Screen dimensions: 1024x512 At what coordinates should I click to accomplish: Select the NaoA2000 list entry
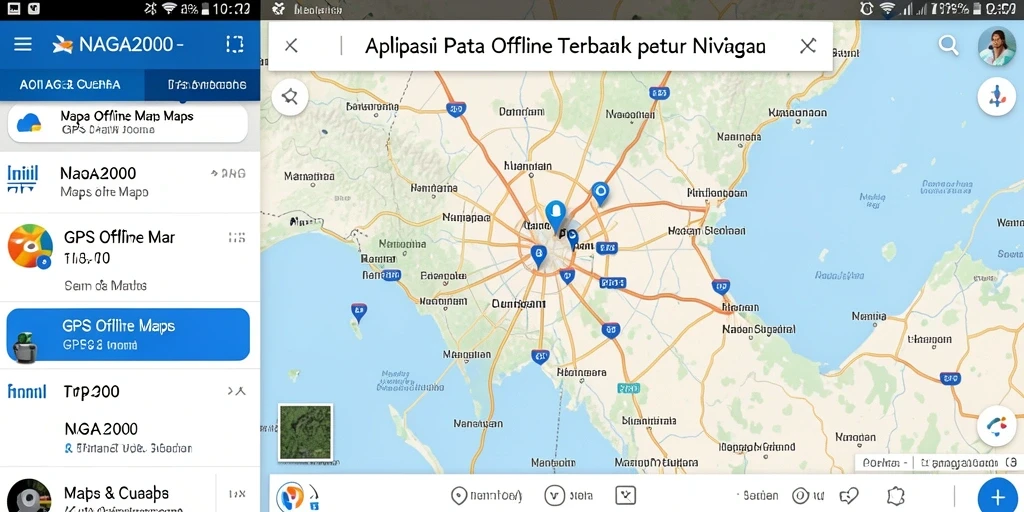coord(130,182)
